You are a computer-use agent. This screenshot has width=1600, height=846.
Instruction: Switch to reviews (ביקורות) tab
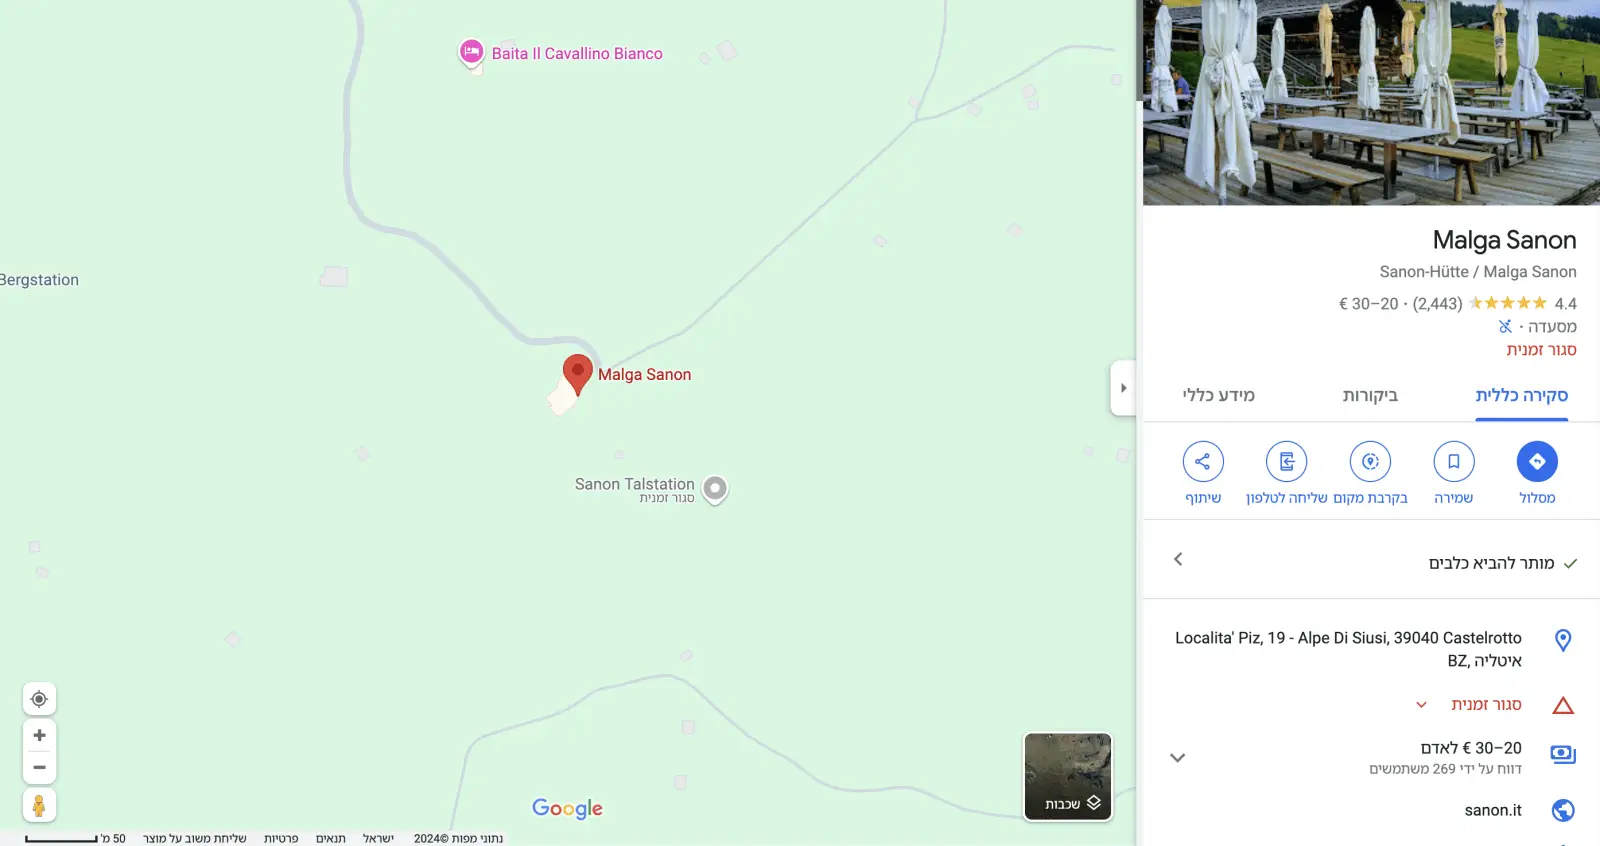pyautogui.click(x=1370, y=395)
